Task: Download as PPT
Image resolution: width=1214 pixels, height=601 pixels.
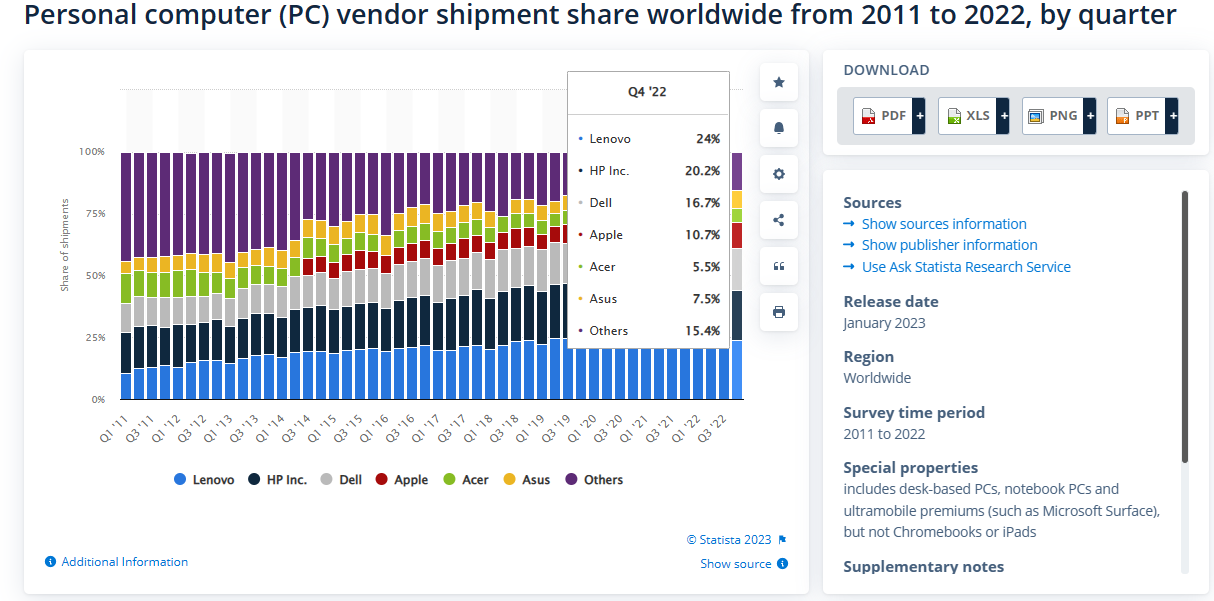Action: point(1137,116)
